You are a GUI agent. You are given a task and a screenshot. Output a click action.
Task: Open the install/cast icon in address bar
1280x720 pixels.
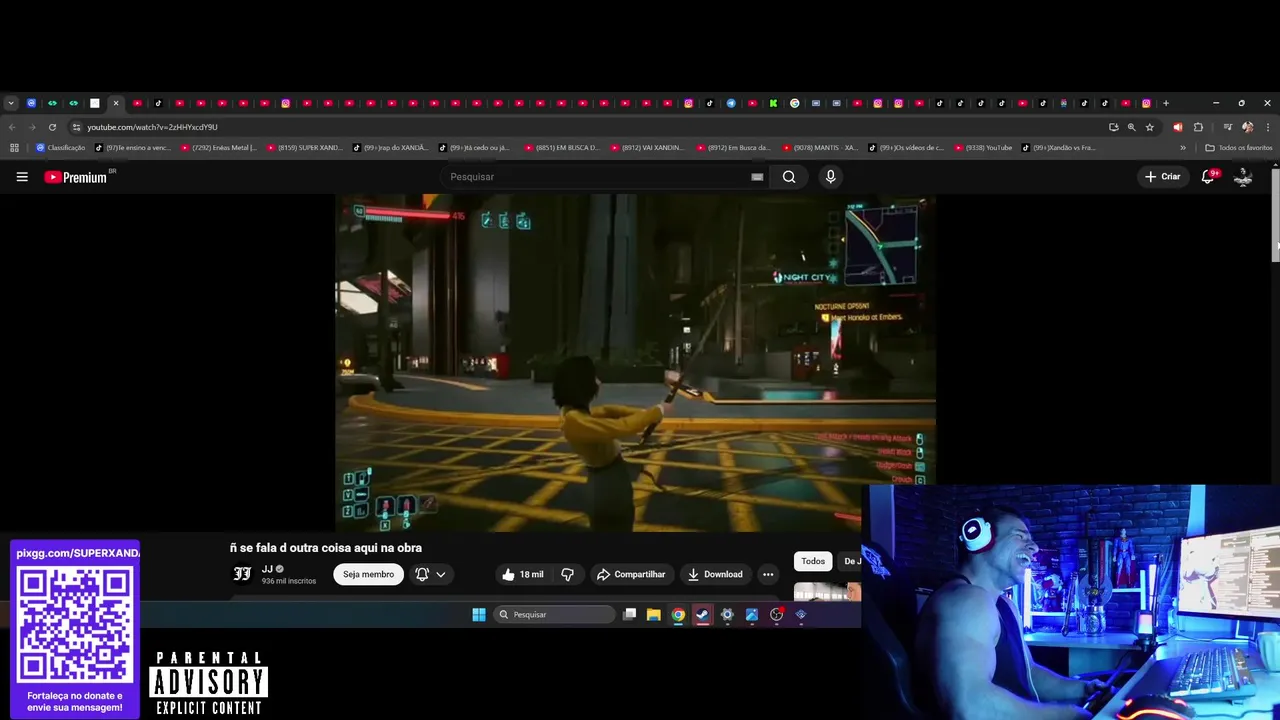pos(1113,127)
